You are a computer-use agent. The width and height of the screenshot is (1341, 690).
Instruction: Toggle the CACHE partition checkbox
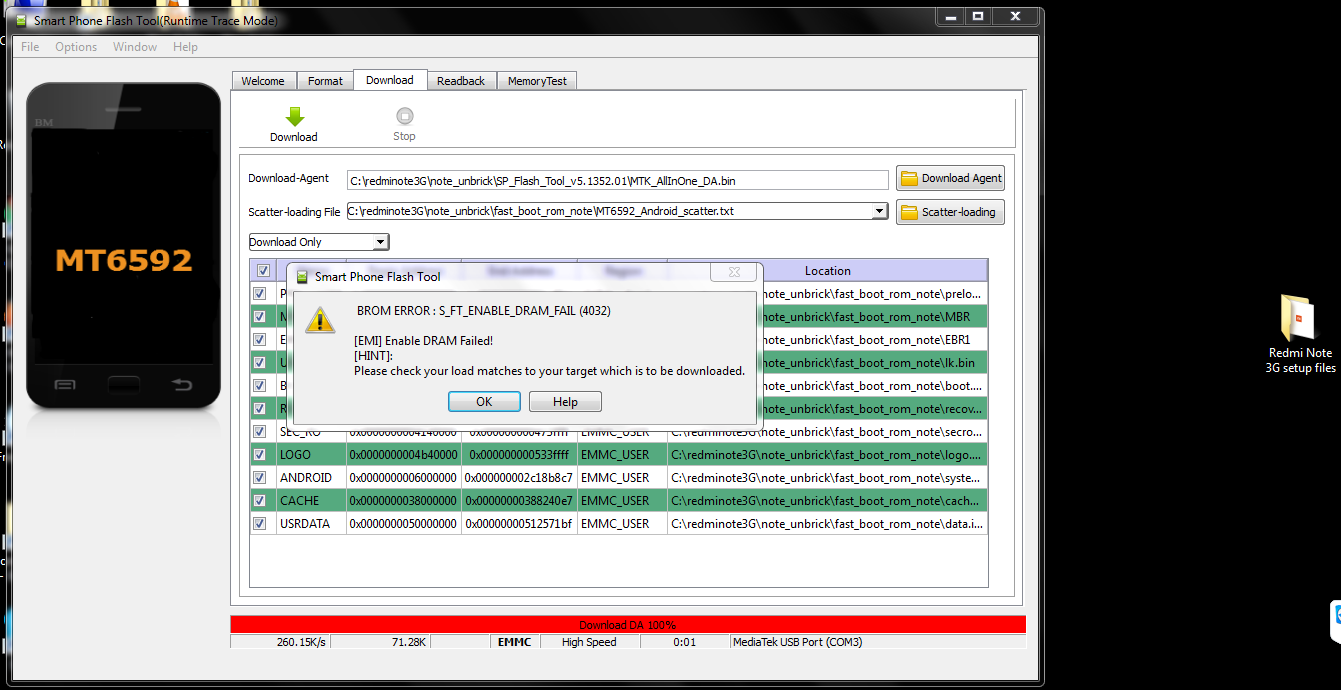pos(260,501)
